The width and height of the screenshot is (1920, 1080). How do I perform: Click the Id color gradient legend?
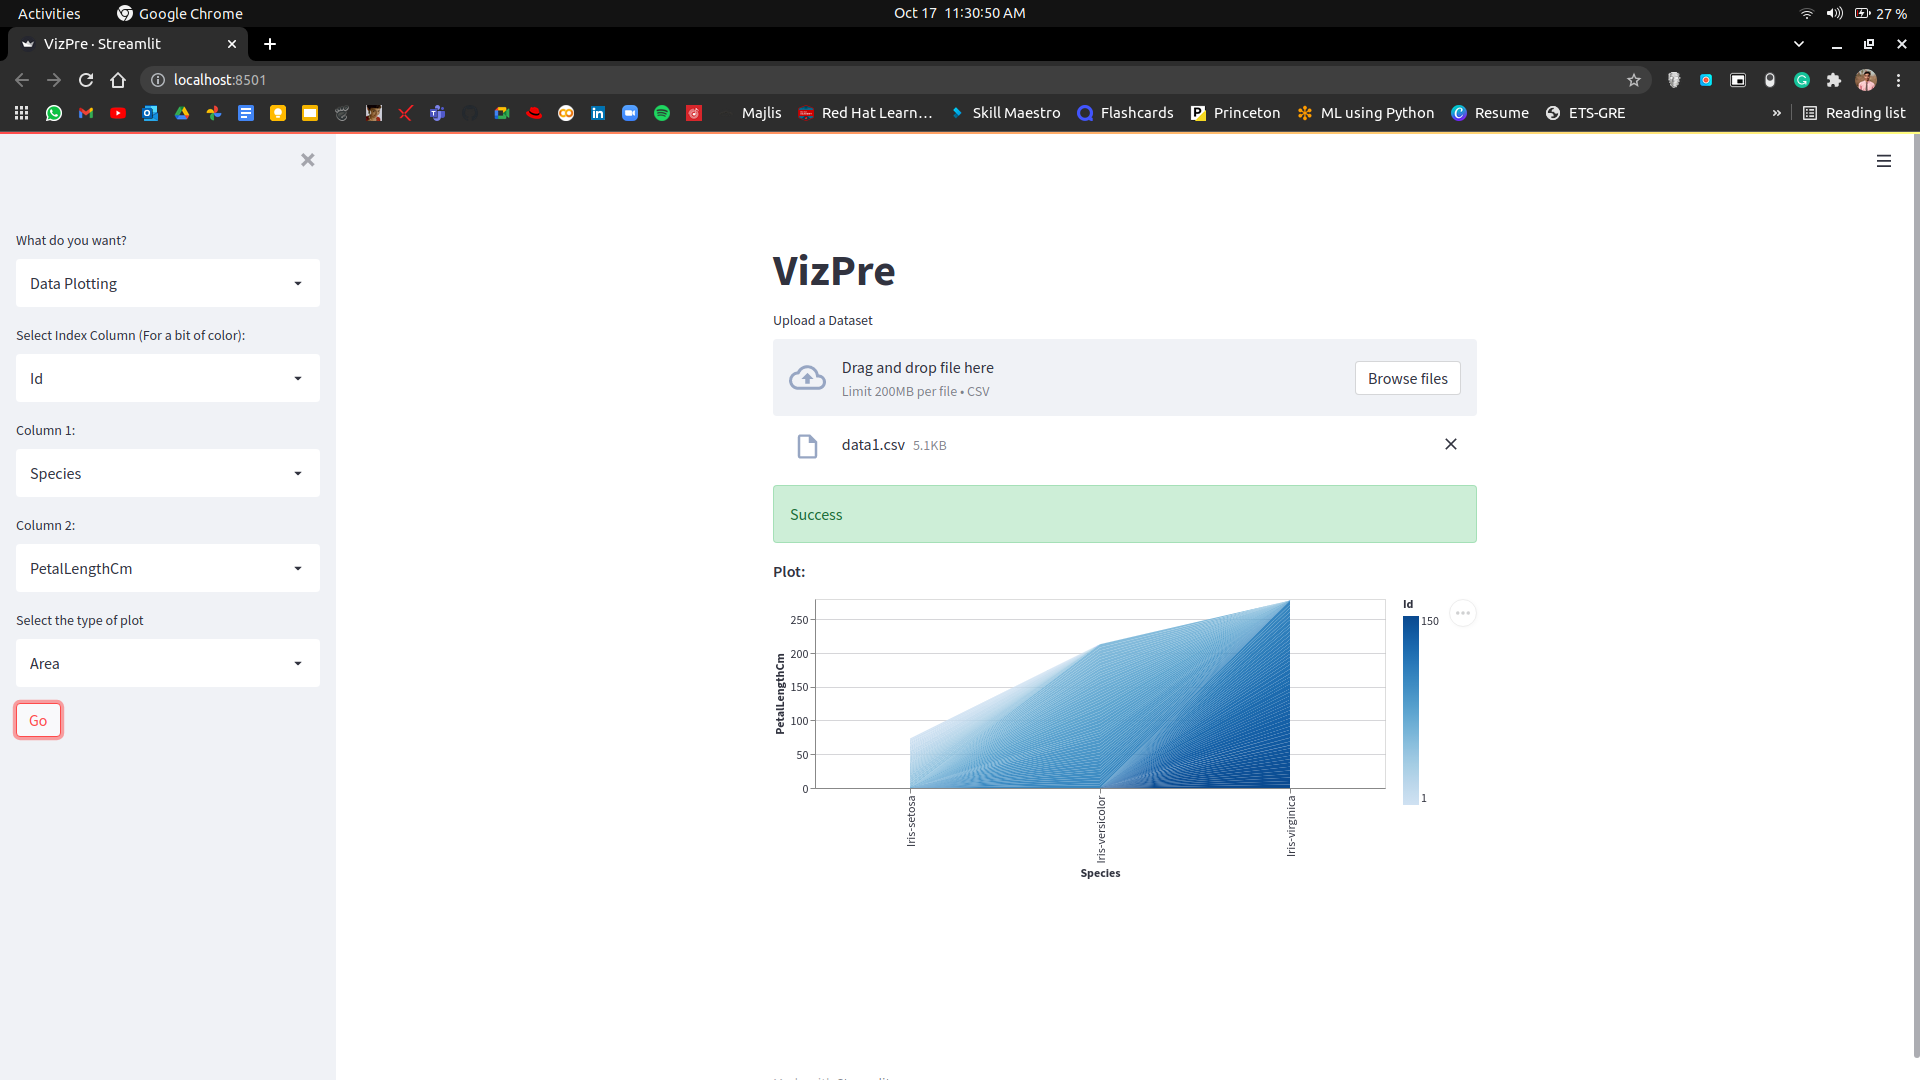tap(1410, 709)
